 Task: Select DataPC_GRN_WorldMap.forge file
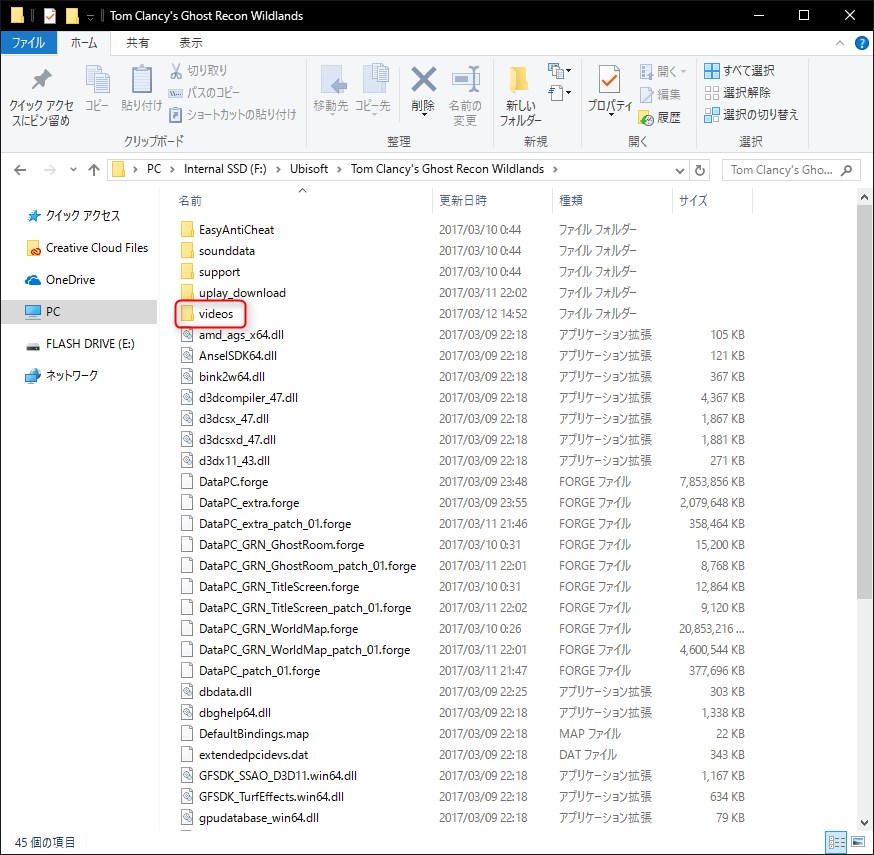(x=269, y=629)
